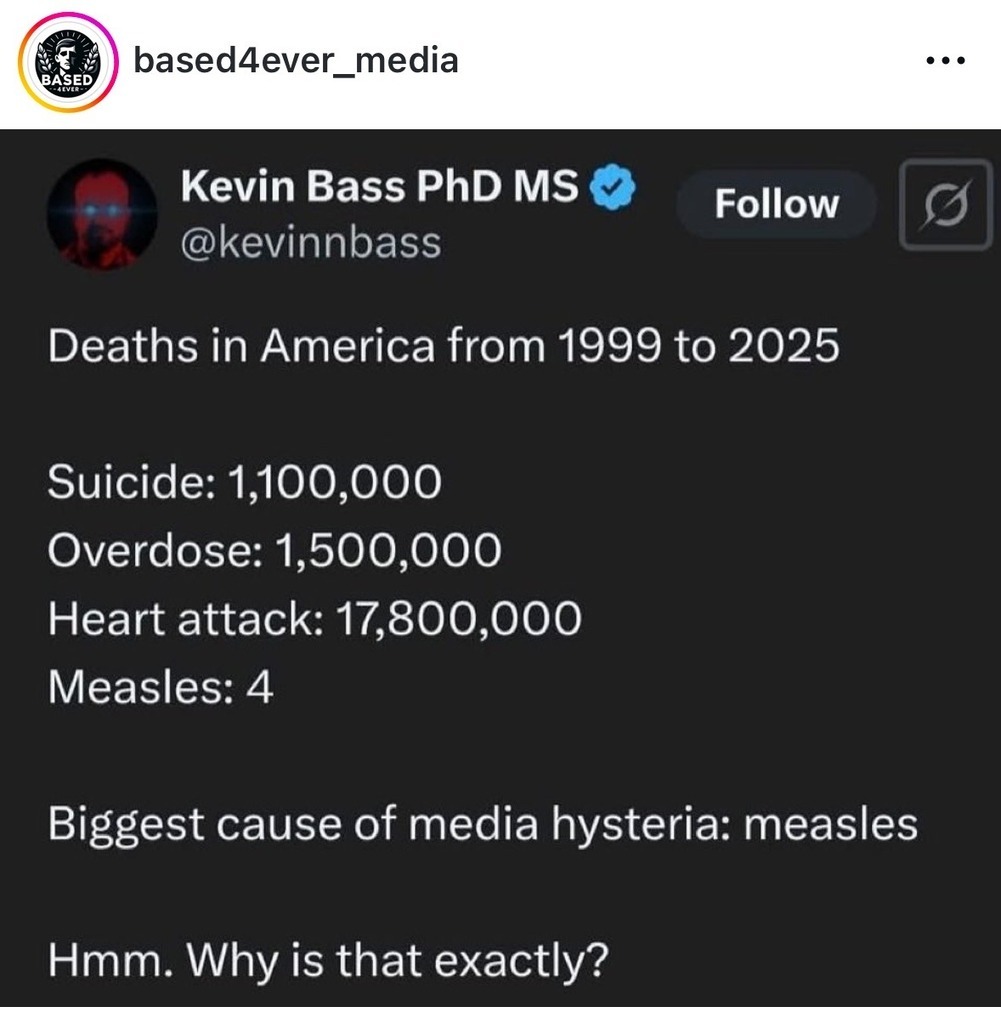
Task: Click the 1,500,000 figure
Action: 386,551
